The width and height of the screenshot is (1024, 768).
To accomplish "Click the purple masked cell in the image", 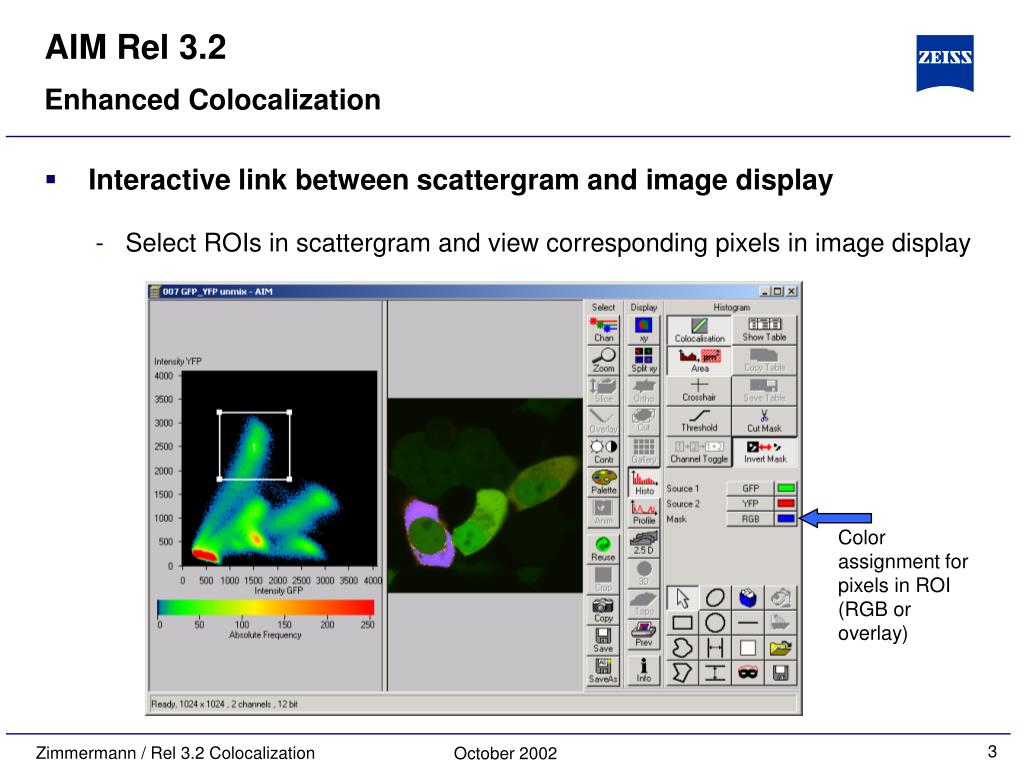I will 428,534.
